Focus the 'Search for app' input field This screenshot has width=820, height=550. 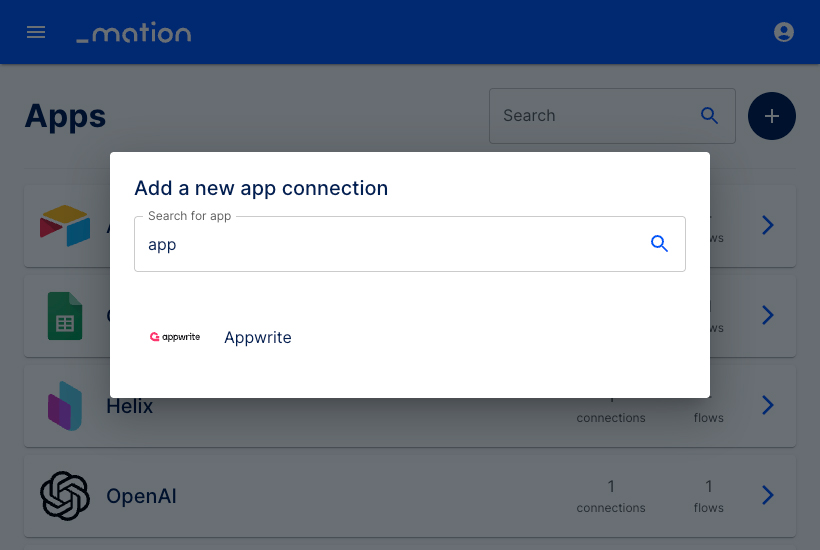coord(409,244)
